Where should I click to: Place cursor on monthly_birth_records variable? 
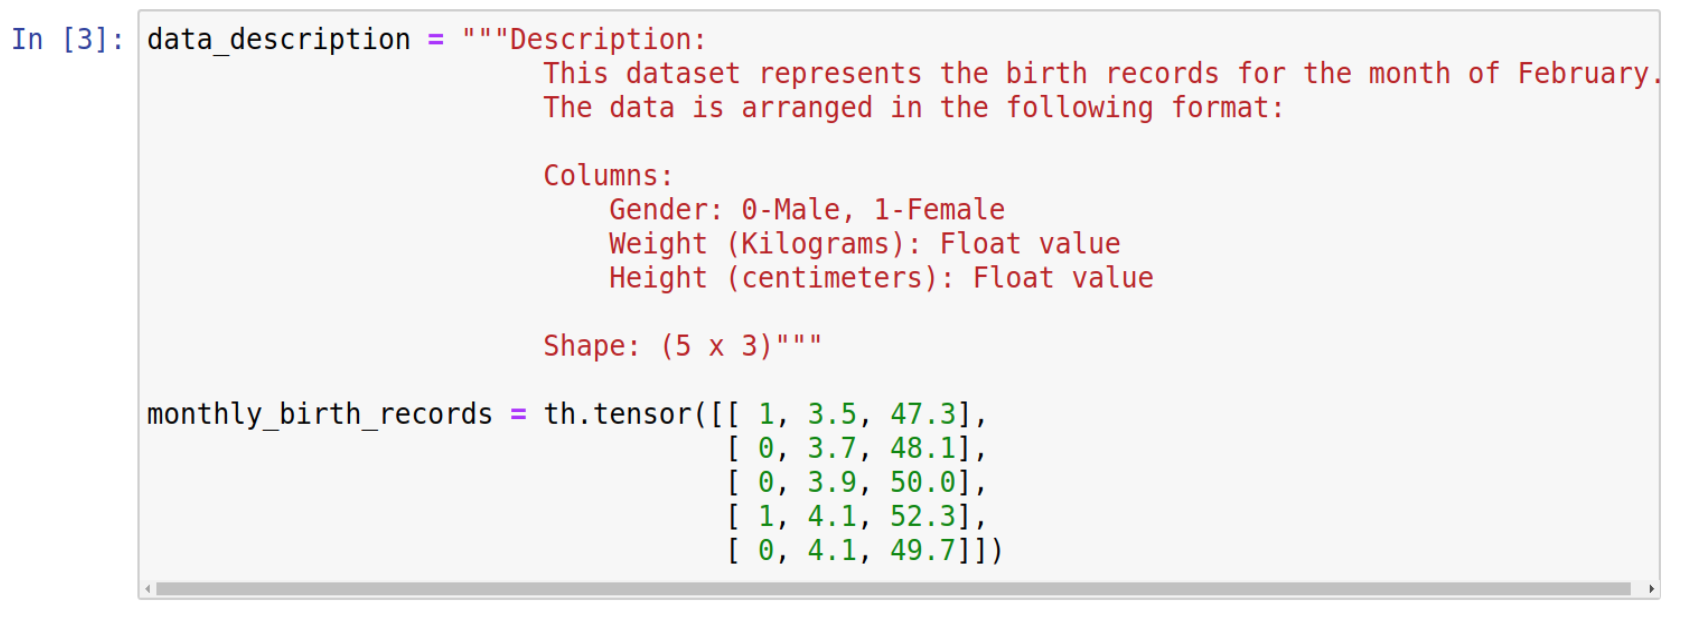(x=320, y=414)
